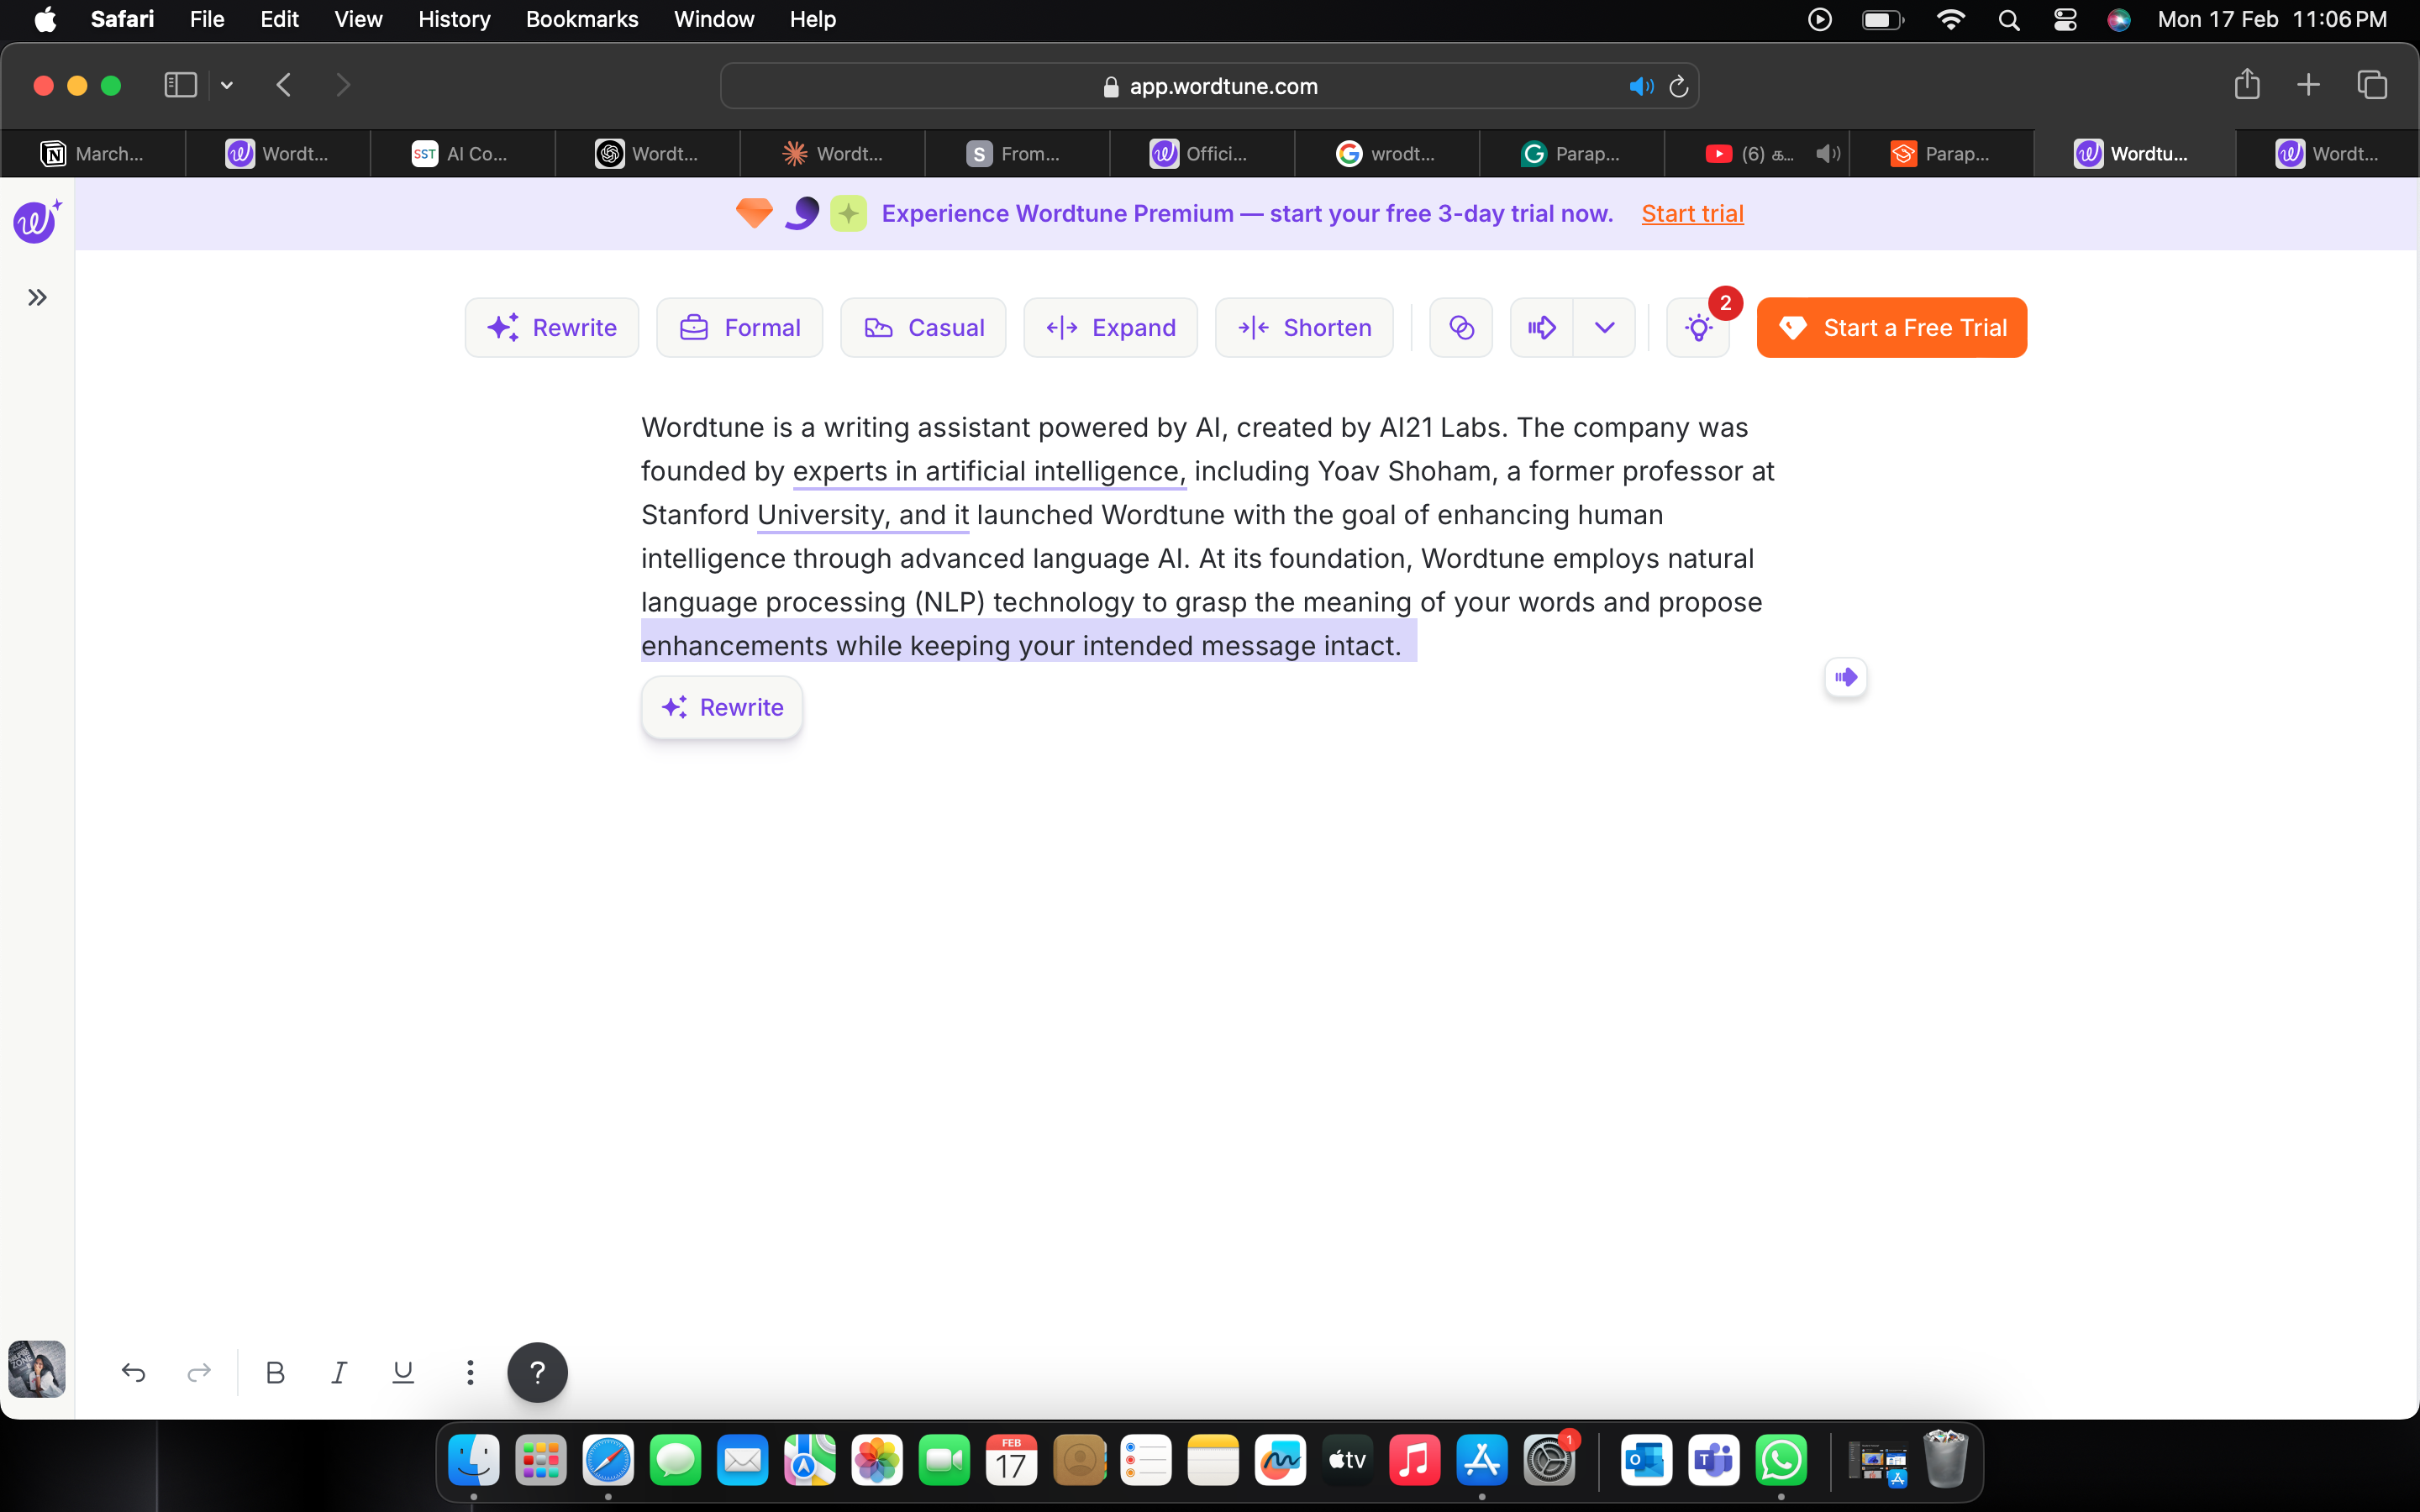Toggle bold formatting
2420x1512 pixels.
pos(275,1372)
